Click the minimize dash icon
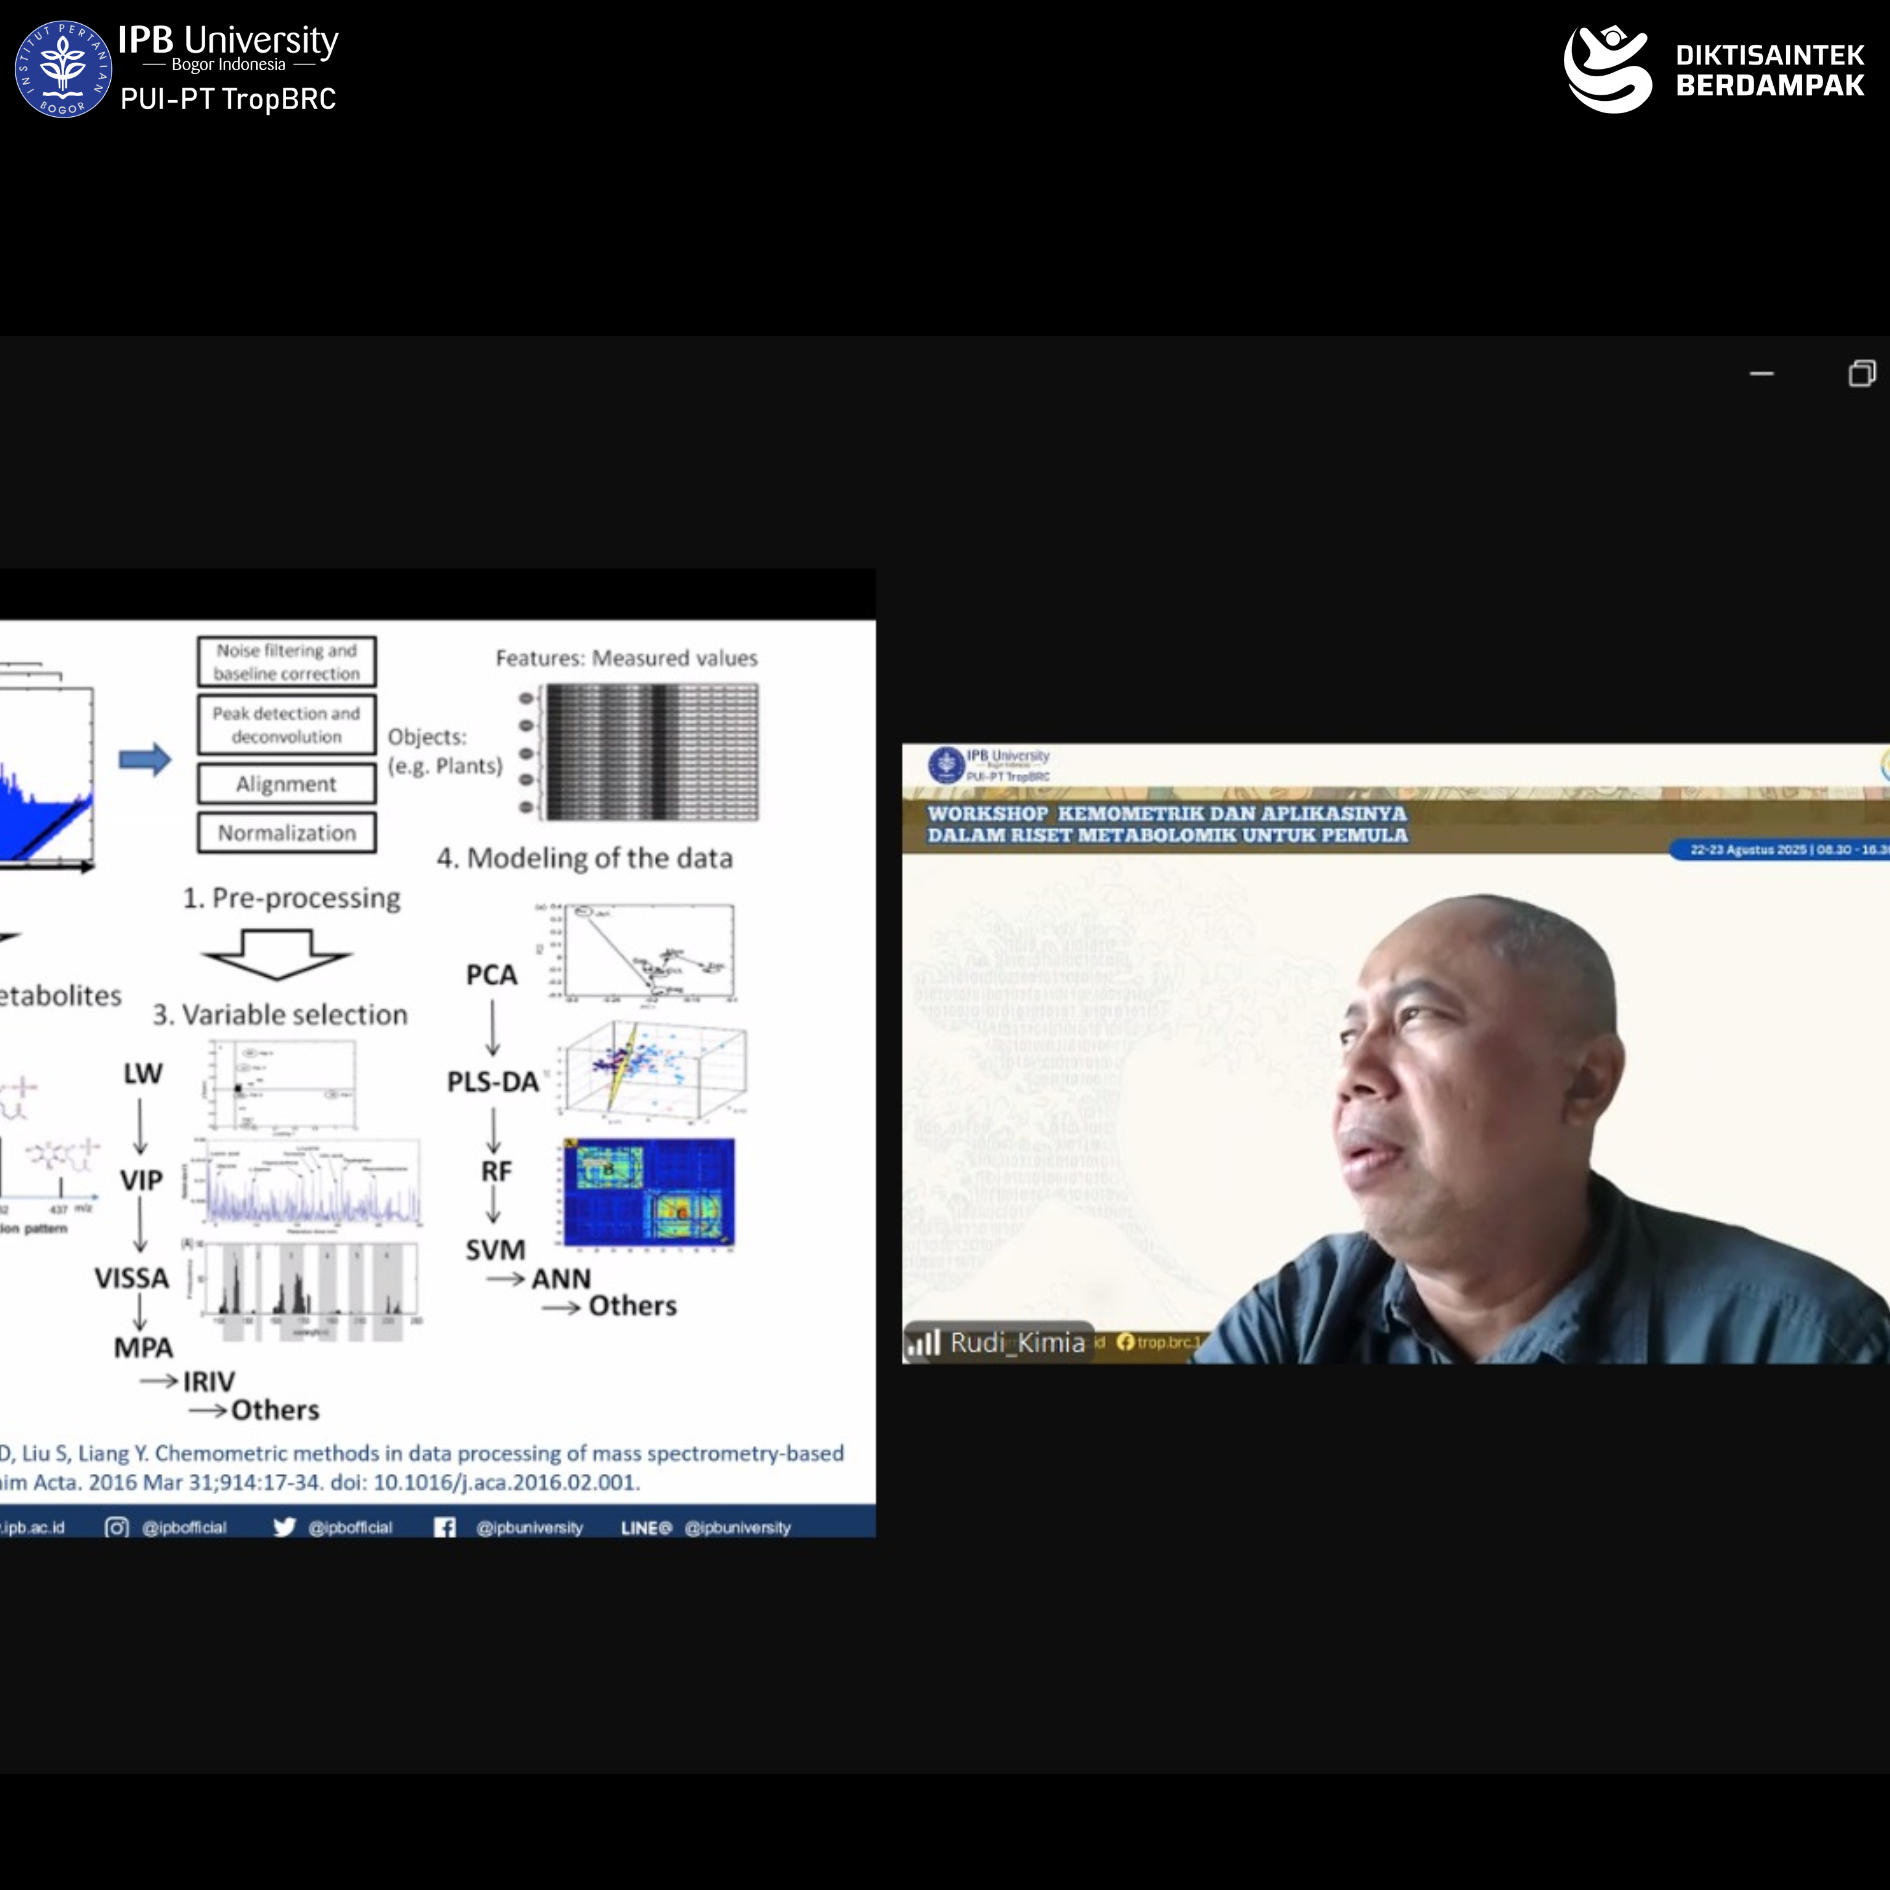This screenshot has height=1890, width=1890. tap(1761, 374)
